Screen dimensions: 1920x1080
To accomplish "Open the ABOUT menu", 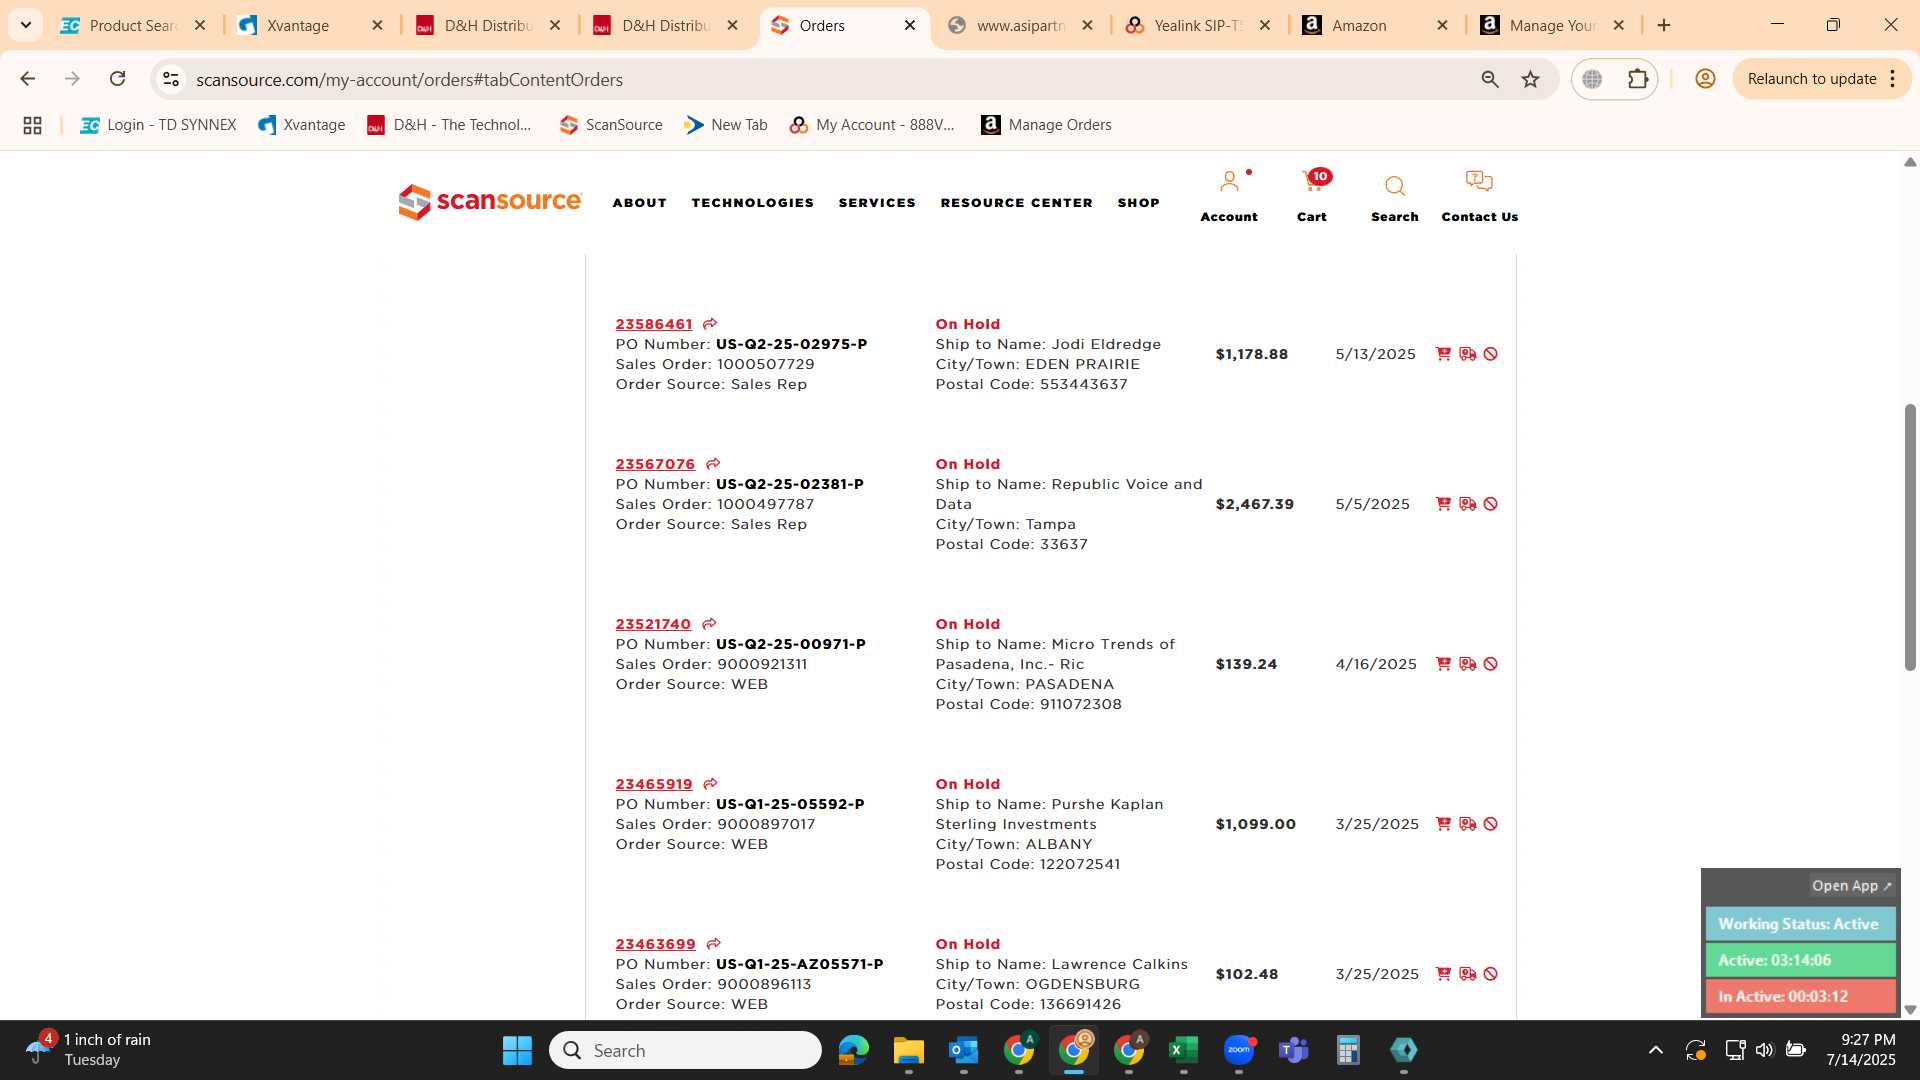I will pos(640,203).
